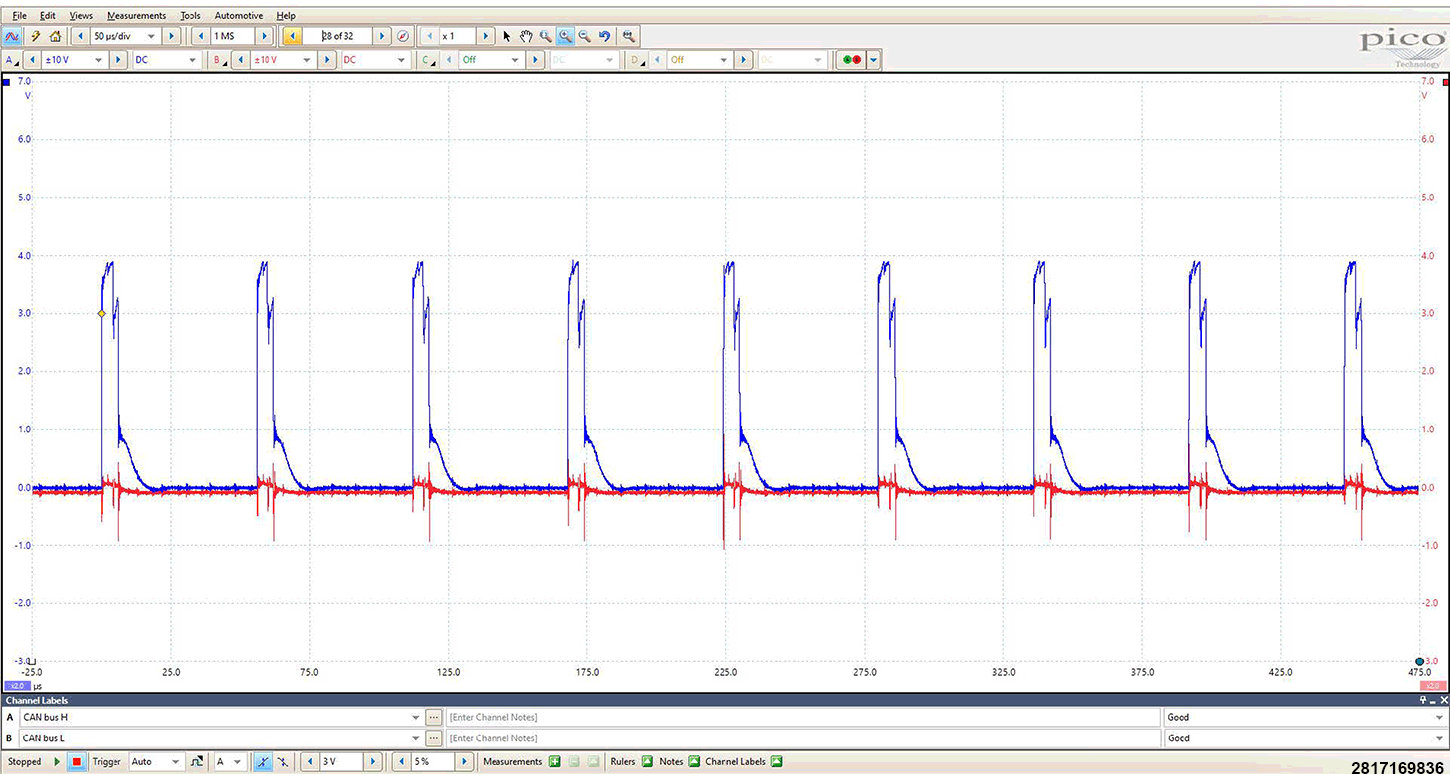Click the channel notes field for CAN bus L

(x=800, y=738)
